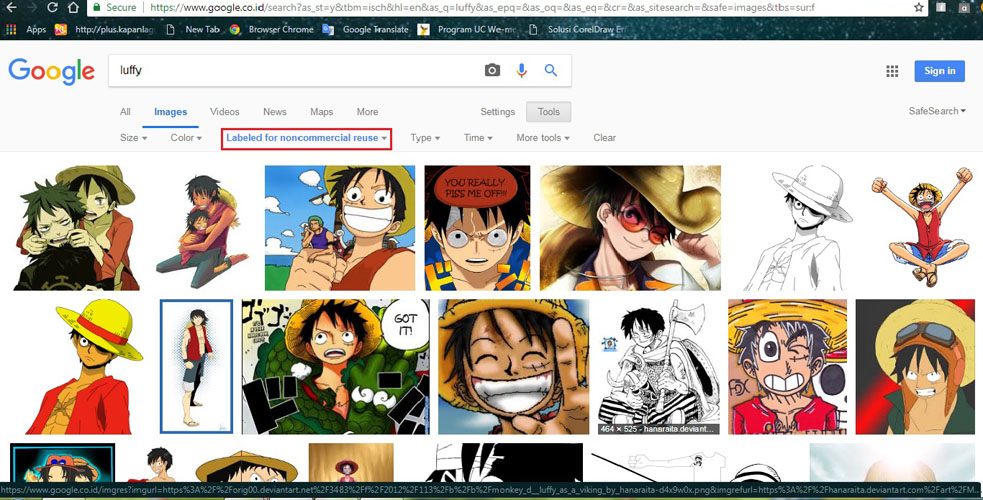Open realistic Luffy with red sunglasses image
Screen dimensions: 983x500
630,227
